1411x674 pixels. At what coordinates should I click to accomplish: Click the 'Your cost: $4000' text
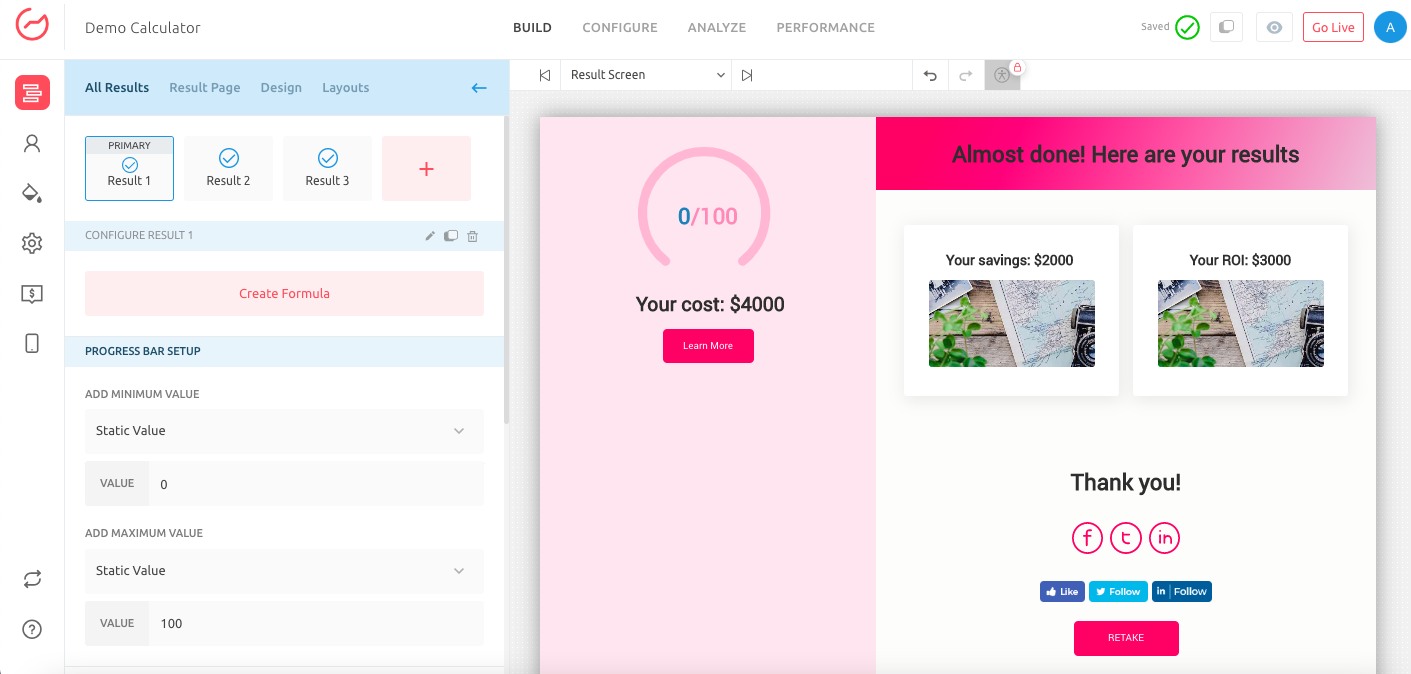coord(710,304)
